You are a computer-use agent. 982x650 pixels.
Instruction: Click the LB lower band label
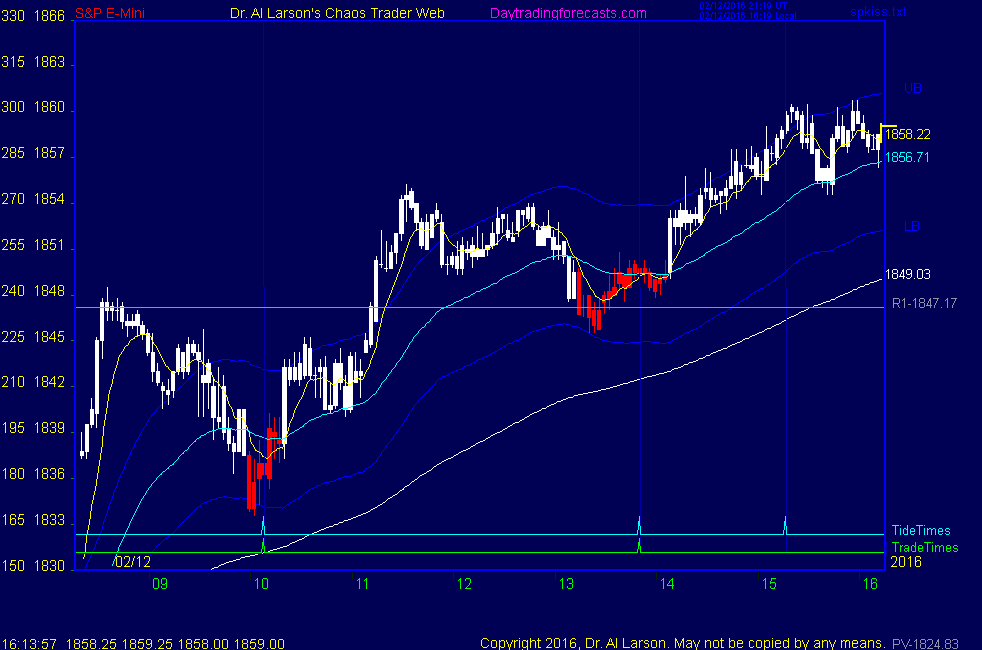click(912, 227)
